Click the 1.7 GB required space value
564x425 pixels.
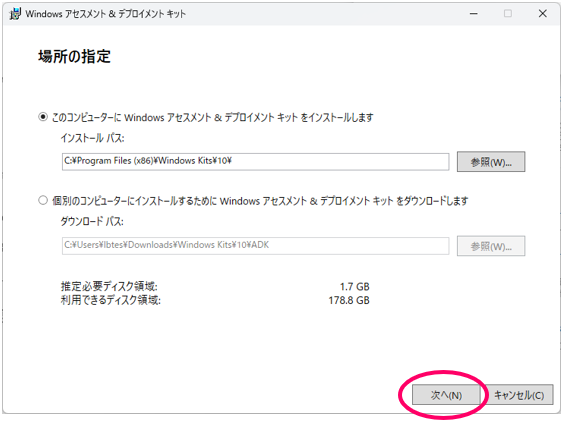pyautogui.click(x=354, y=287)
